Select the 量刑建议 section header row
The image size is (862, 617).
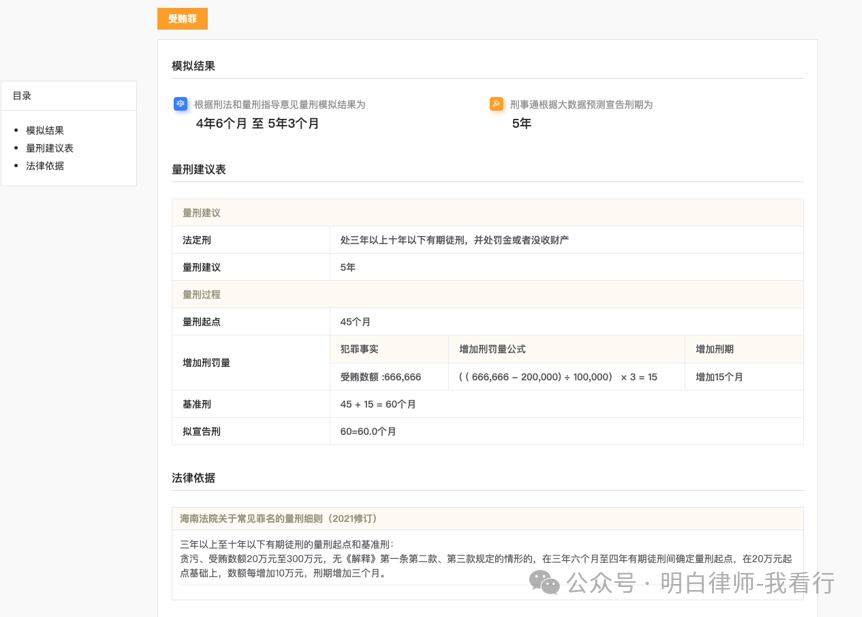(197, 212)
